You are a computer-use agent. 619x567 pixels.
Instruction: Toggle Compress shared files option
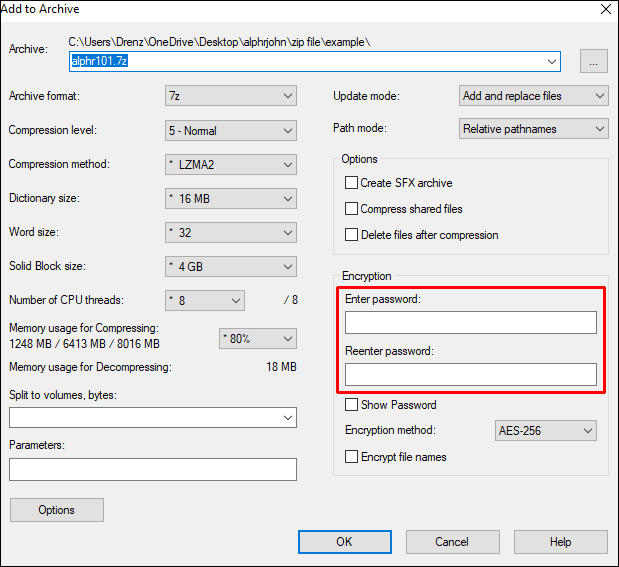(x=352, y=209)
